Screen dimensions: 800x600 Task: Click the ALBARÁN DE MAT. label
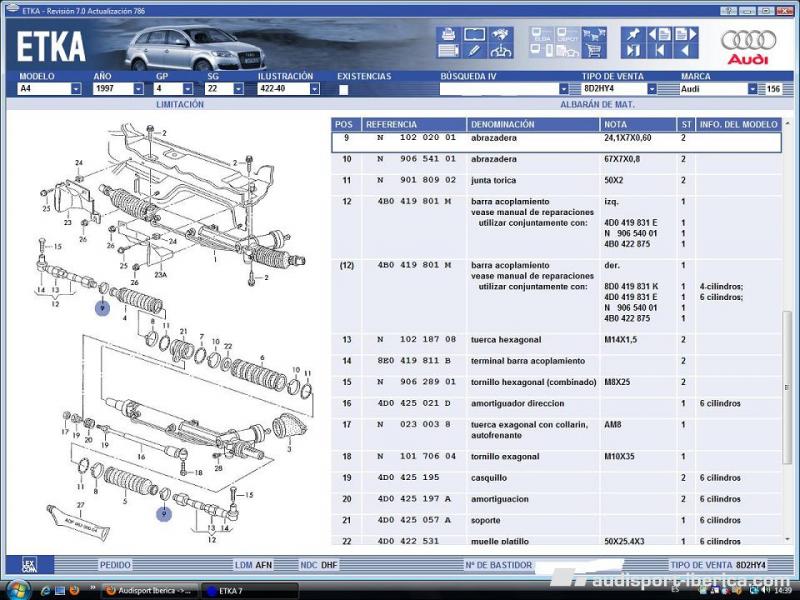[x=597, y=104]
